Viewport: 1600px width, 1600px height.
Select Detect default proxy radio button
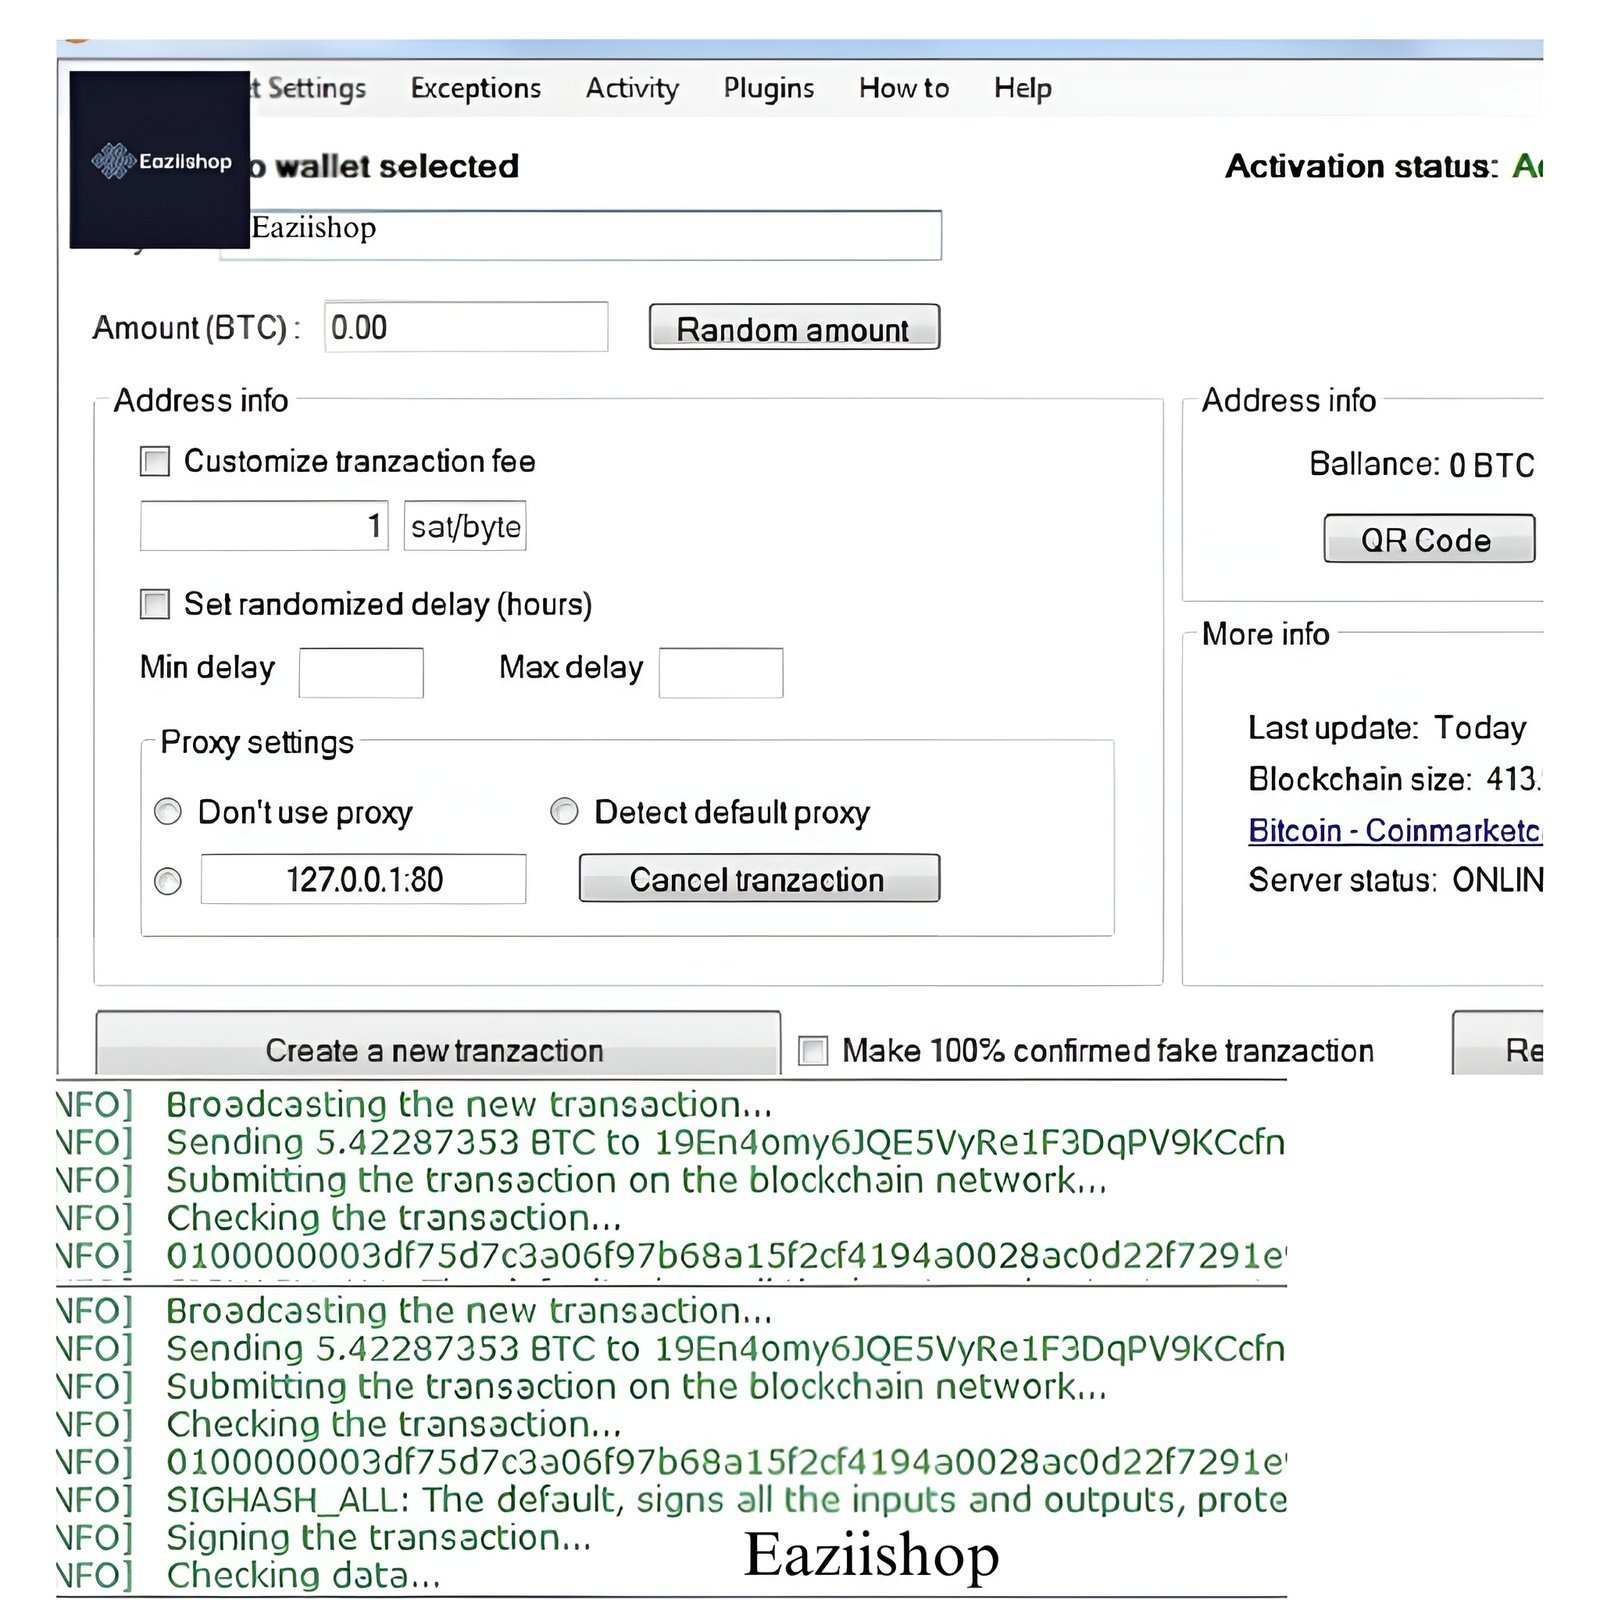(x=564, y=811)
